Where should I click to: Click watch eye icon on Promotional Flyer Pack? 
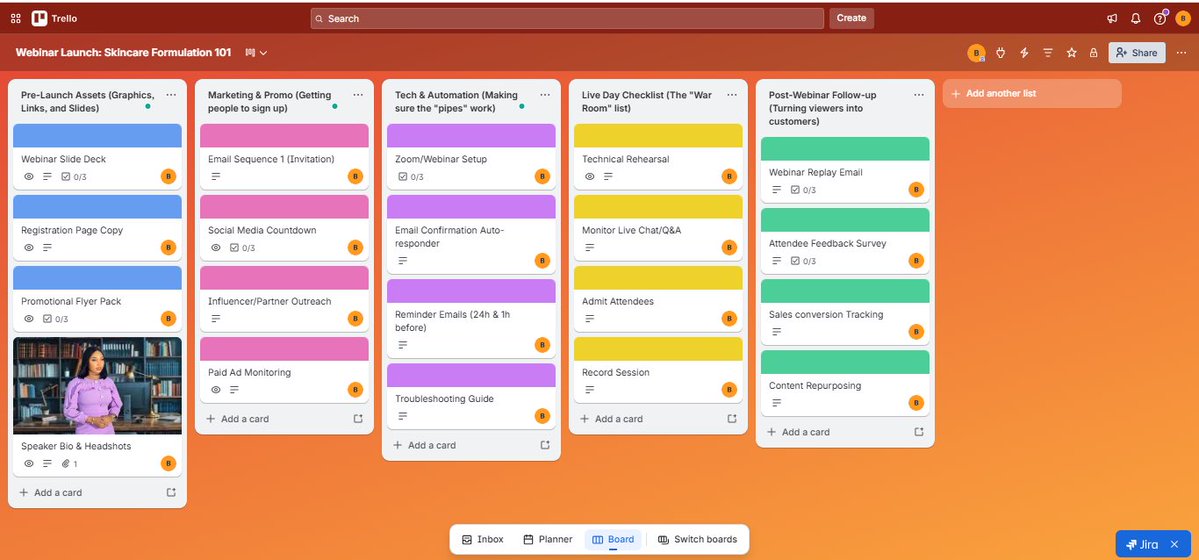click(29, 319)
